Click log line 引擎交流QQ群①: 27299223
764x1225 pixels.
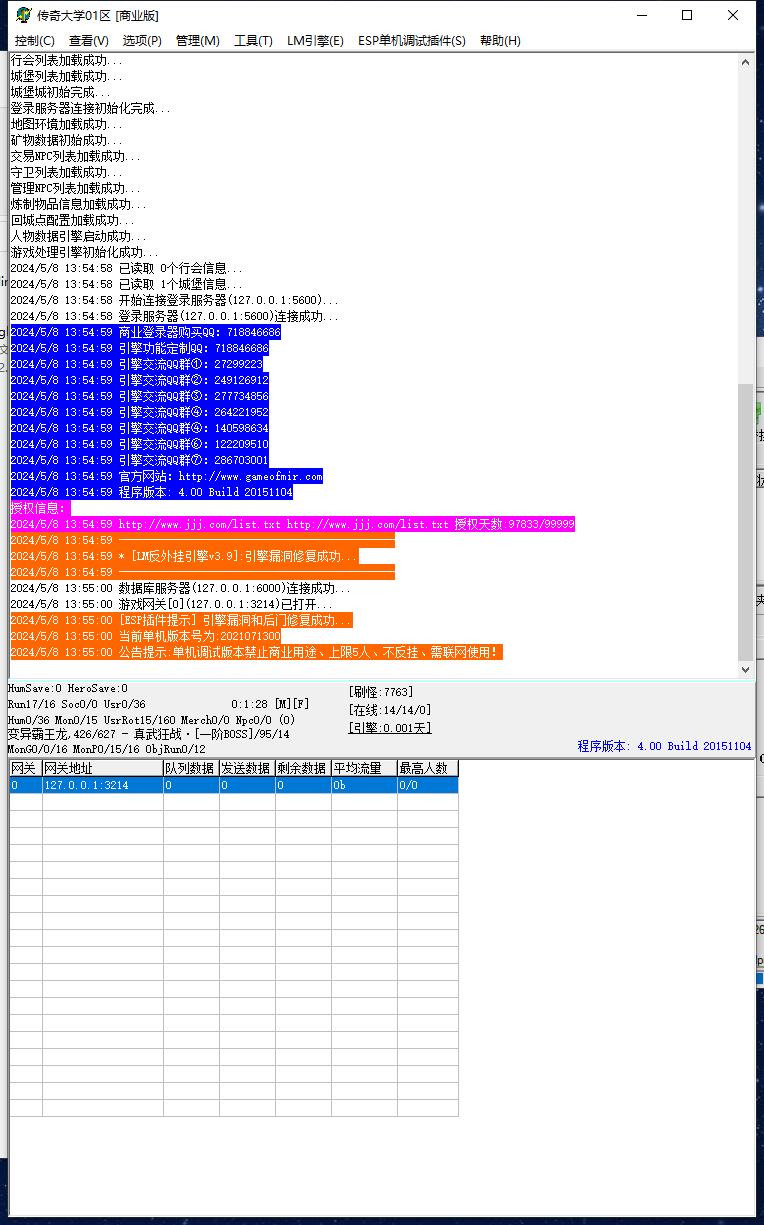(x=137, y=364)
